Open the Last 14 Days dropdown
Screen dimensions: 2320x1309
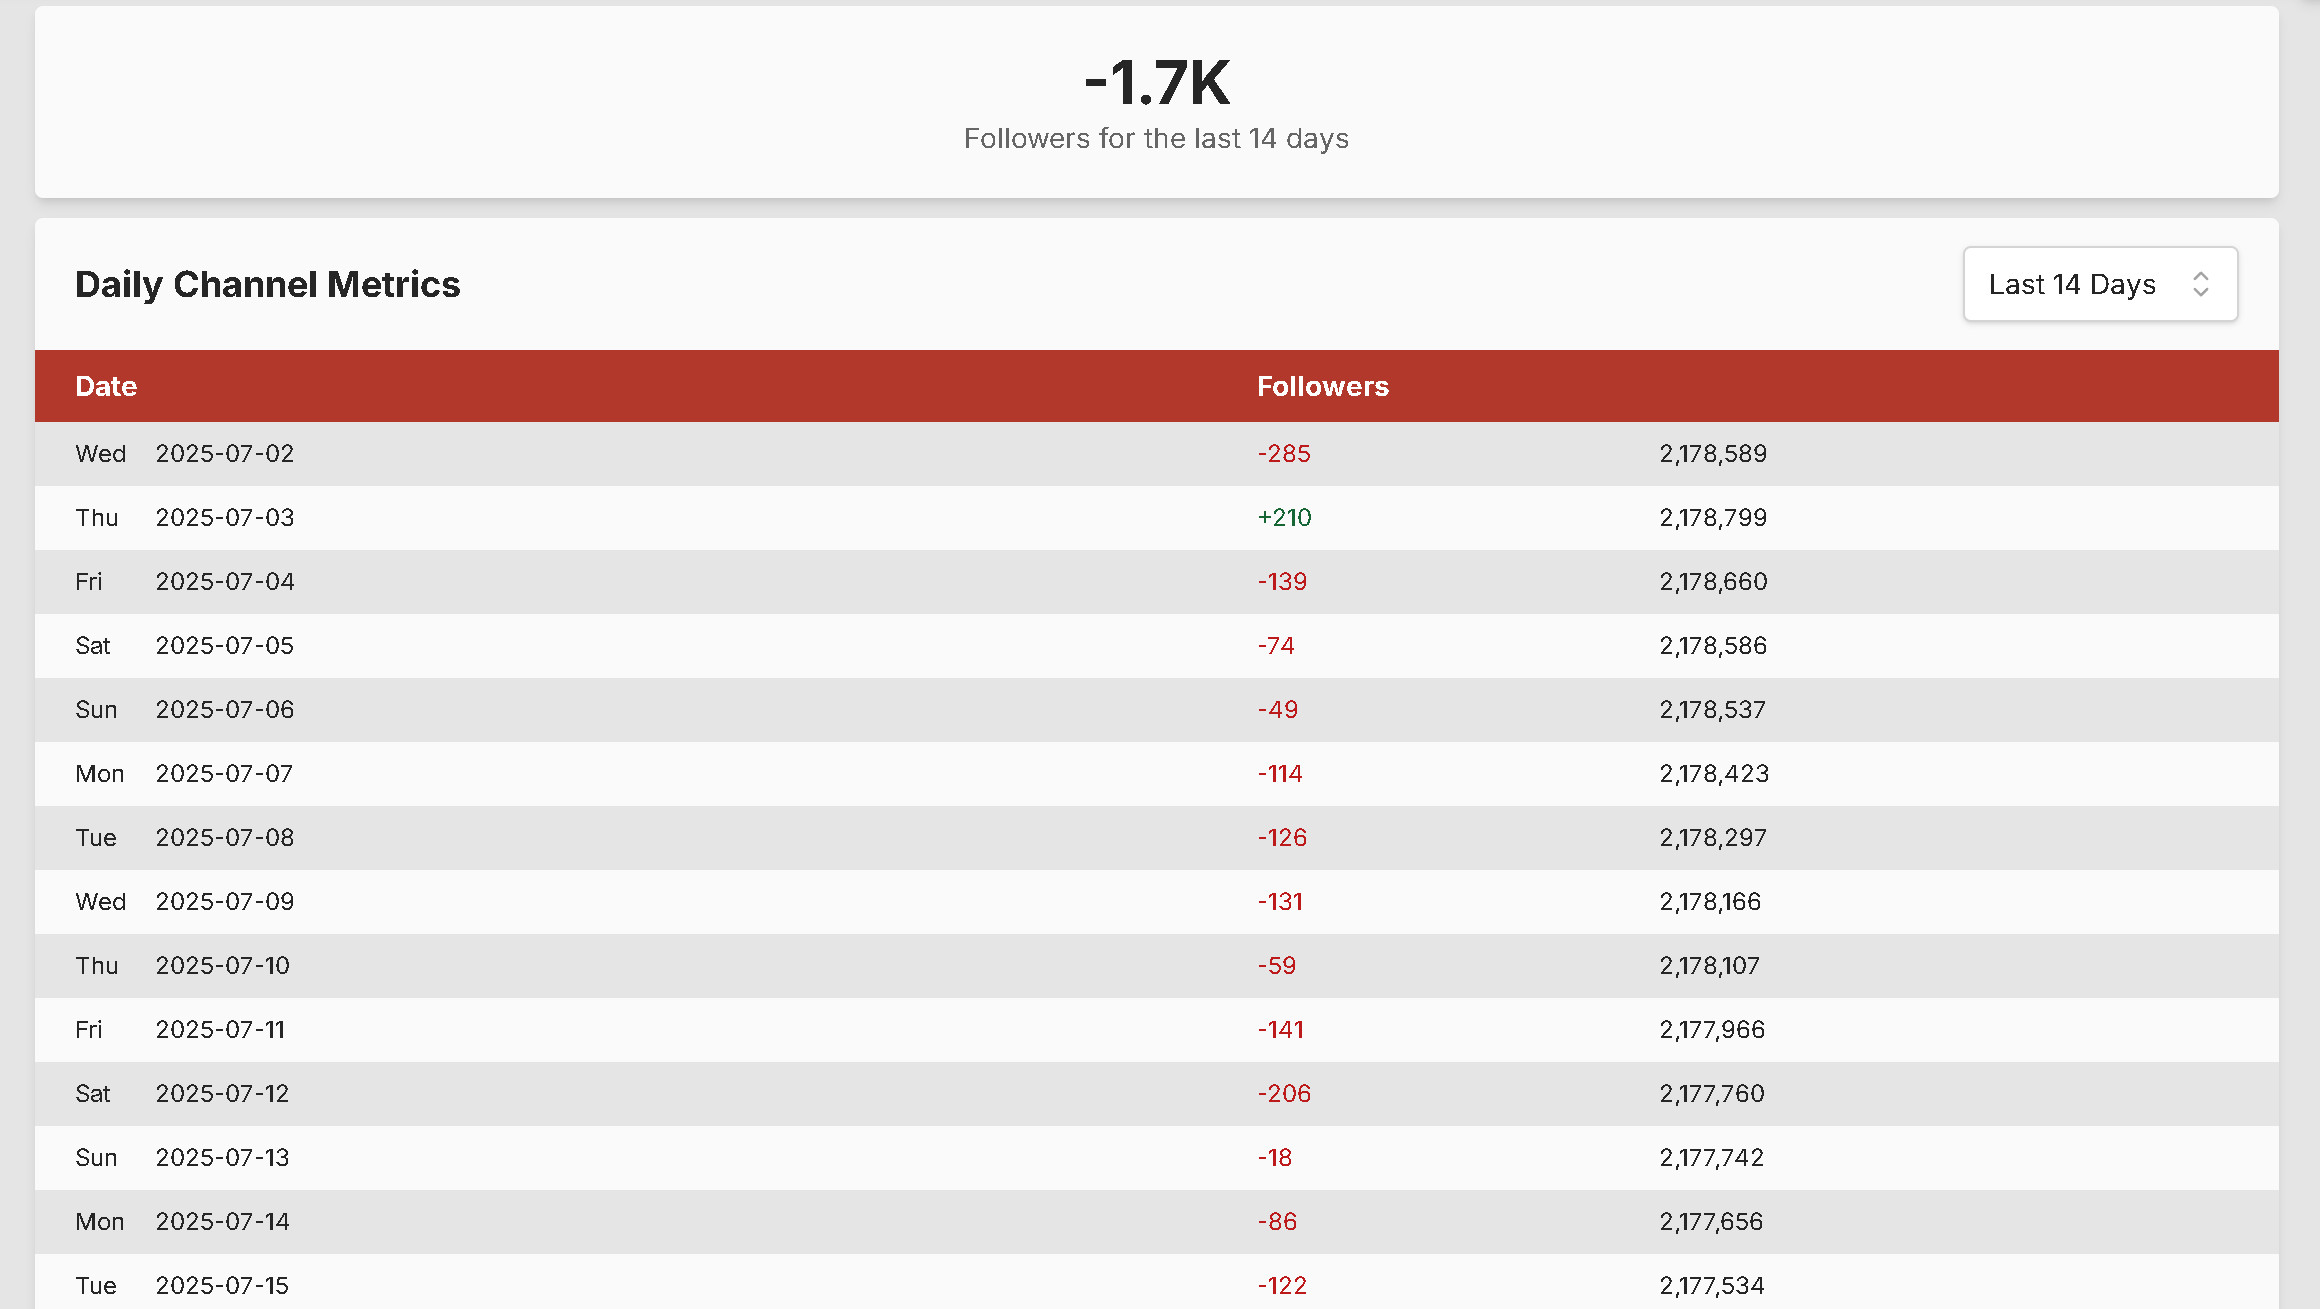coord(2100,284)
